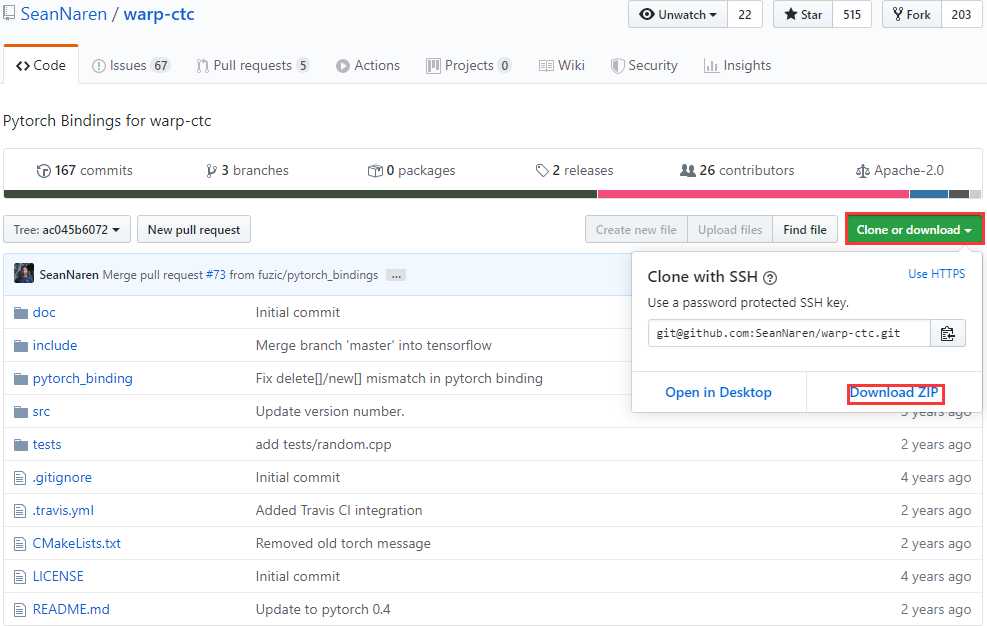This screenshot has height=626, width=987.
Task: Open the README.md file
Action: tap(71, 609)
